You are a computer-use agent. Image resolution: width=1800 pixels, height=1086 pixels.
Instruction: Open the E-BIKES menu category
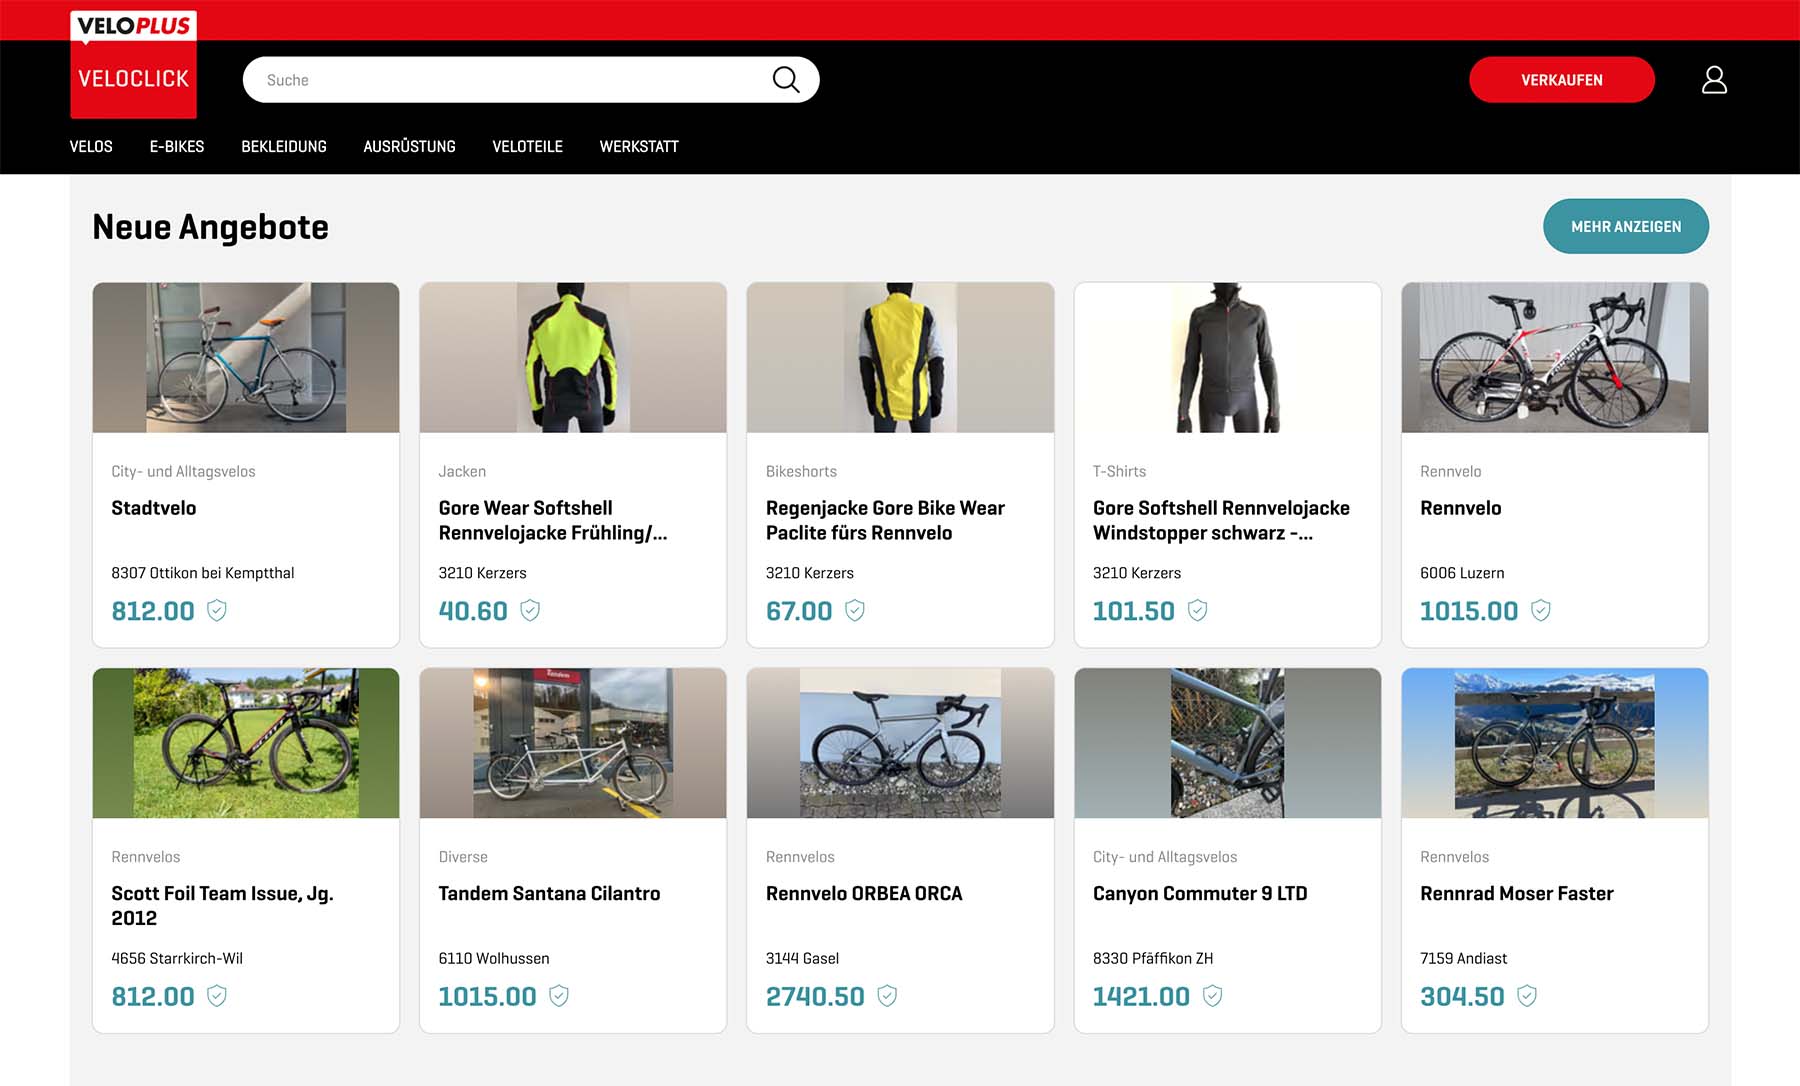(x=177, y=146)
